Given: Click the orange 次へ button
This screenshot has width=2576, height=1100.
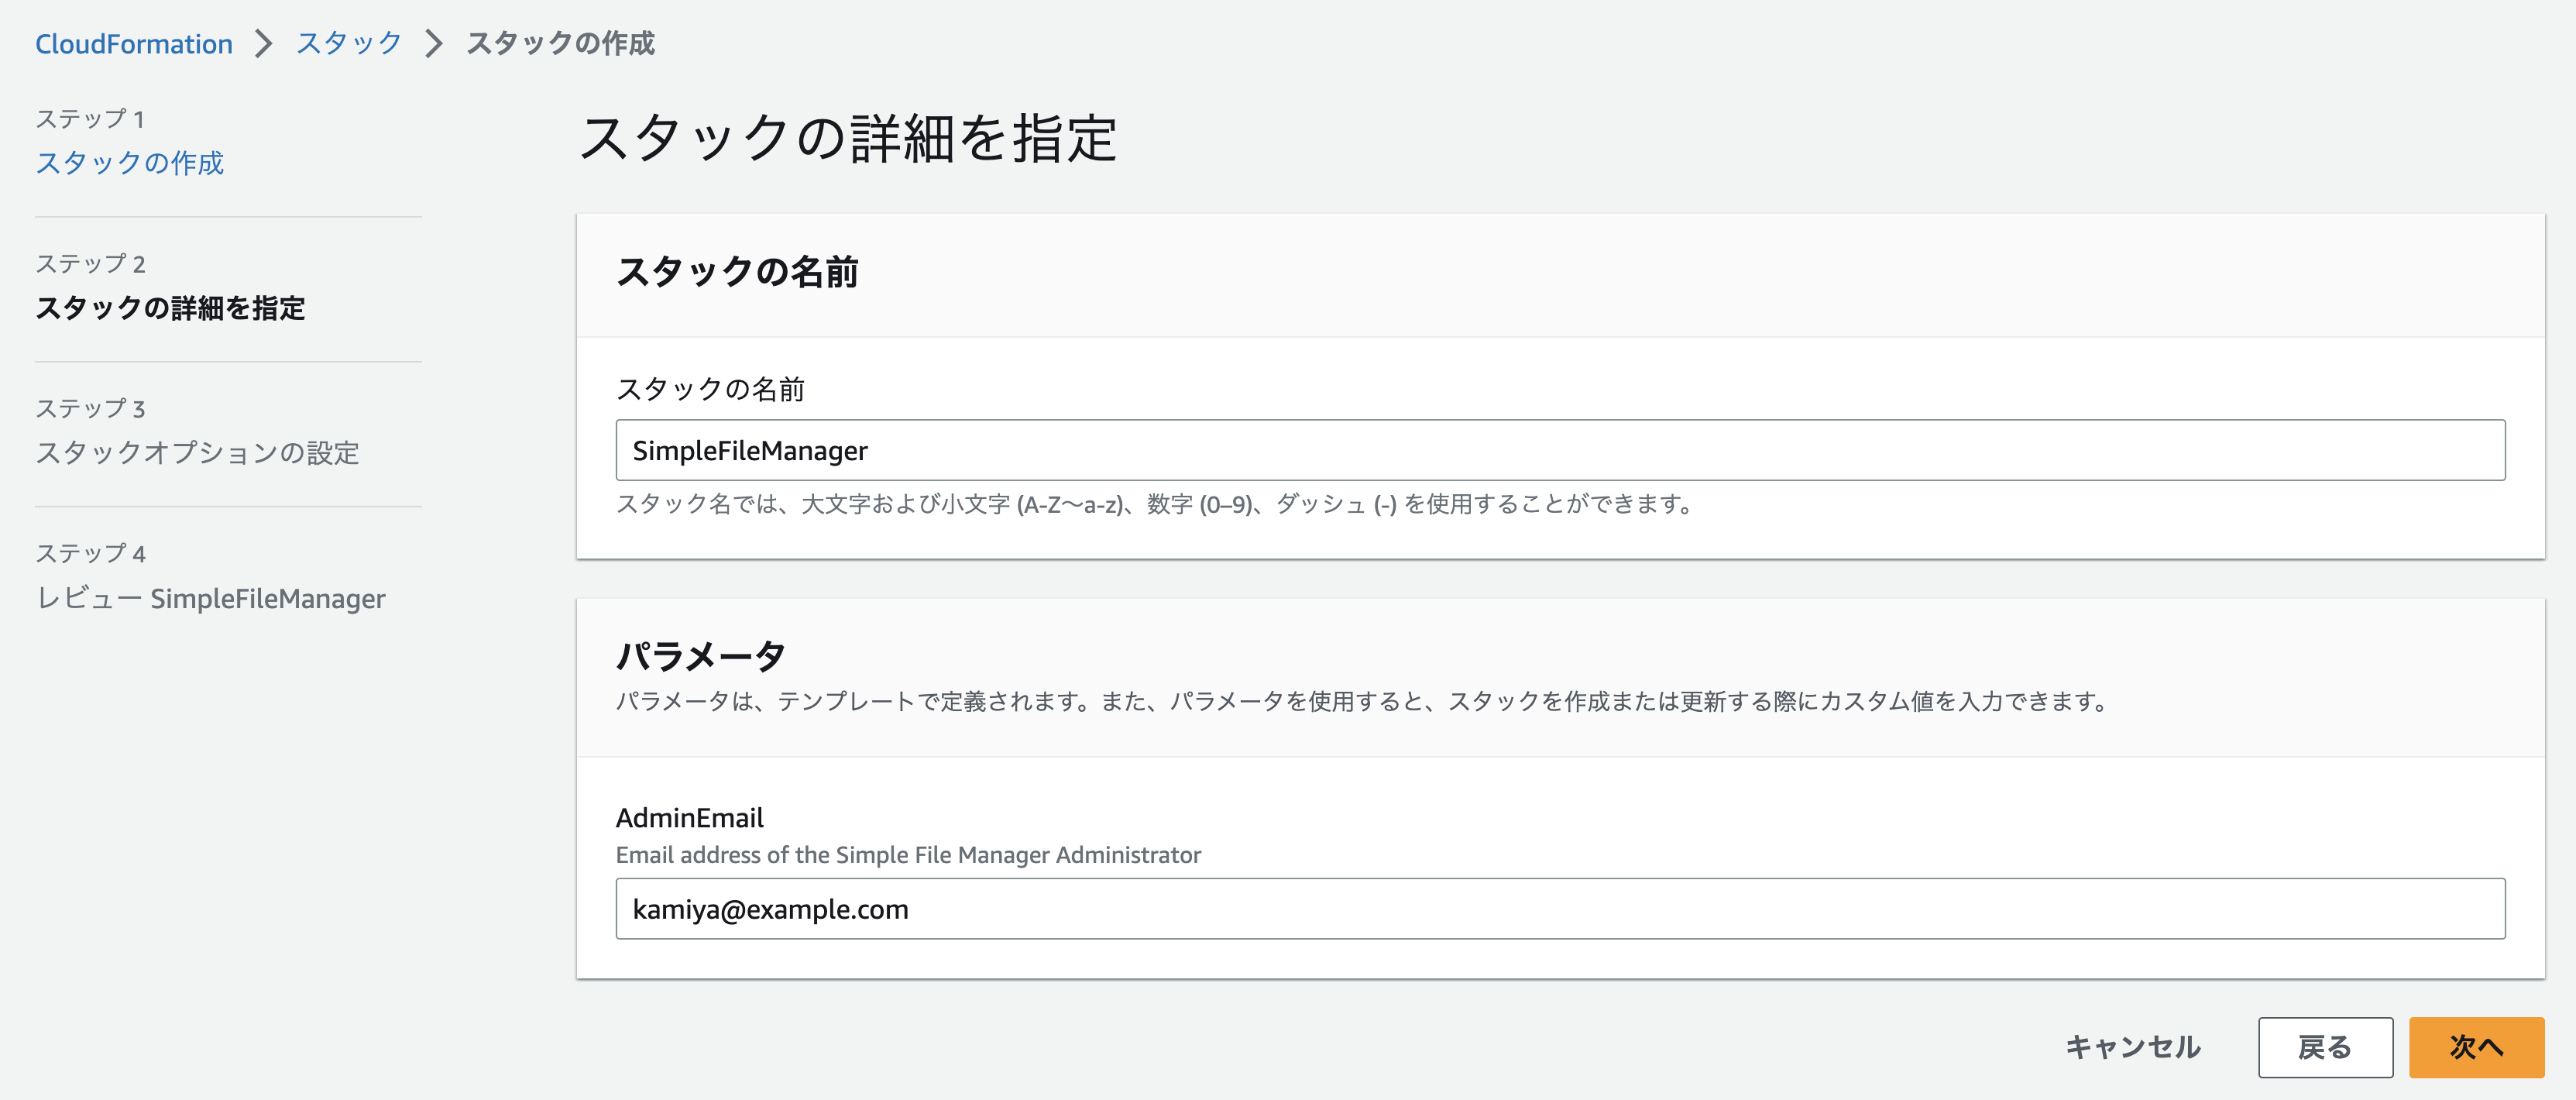Looking at the screenshot, I should tap(2476, 1047).
